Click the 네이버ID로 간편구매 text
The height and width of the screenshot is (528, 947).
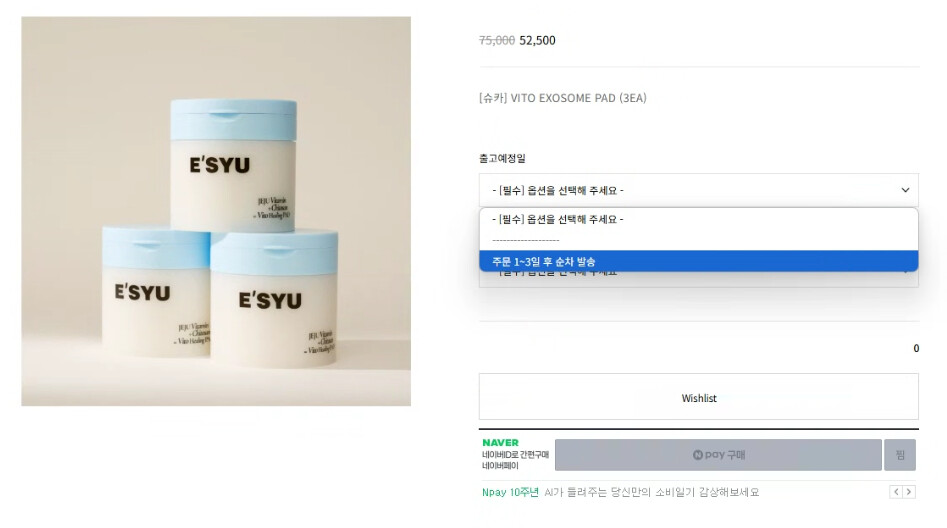tap(515, 454)
